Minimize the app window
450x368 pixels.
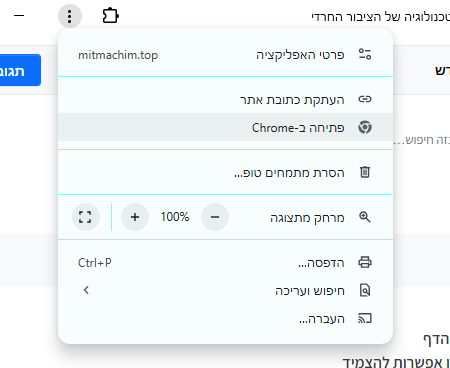click(x=19, y=16)
